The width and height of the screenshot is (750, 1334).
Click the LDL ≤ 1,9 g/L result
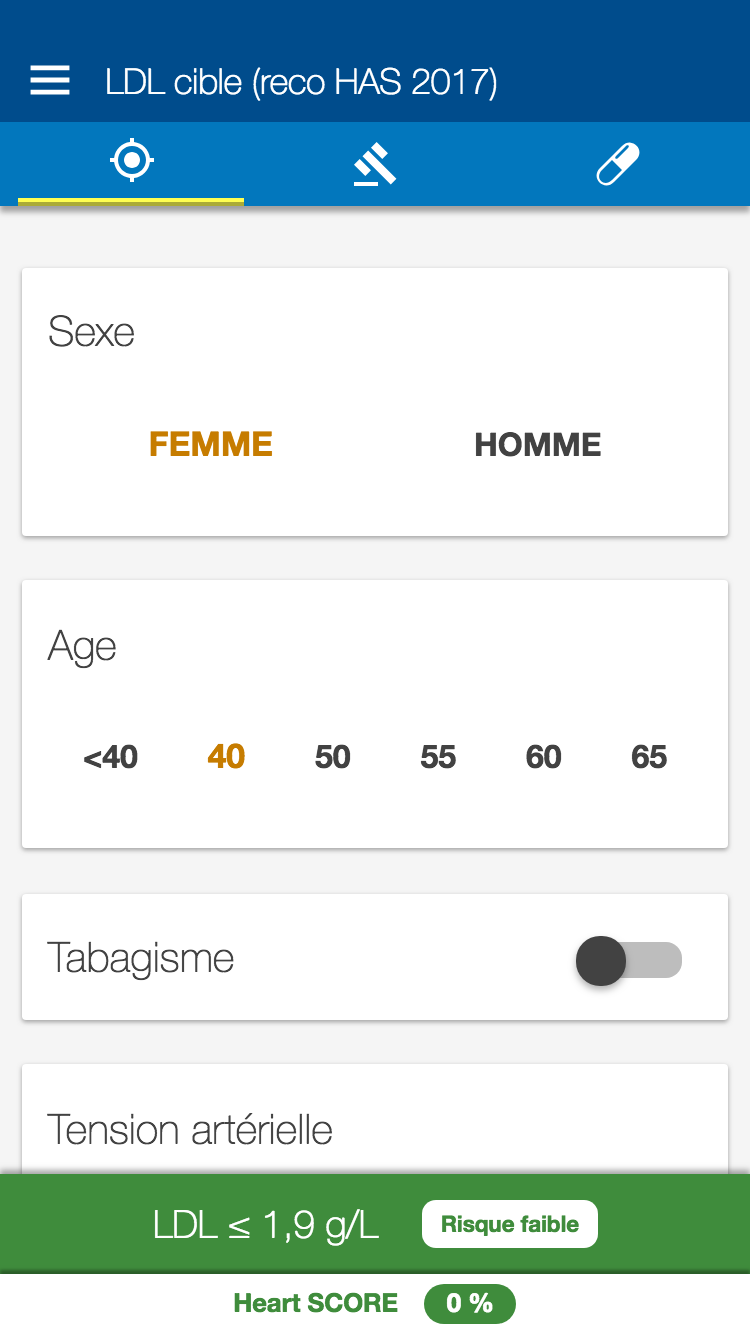click(x=266, y=1225)
